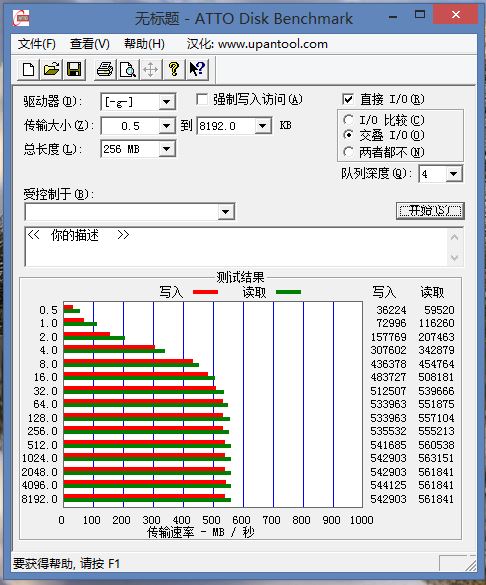Click description box scroll up arrow
This screenshot has width=486, height=585.
(x=454, y=237)
